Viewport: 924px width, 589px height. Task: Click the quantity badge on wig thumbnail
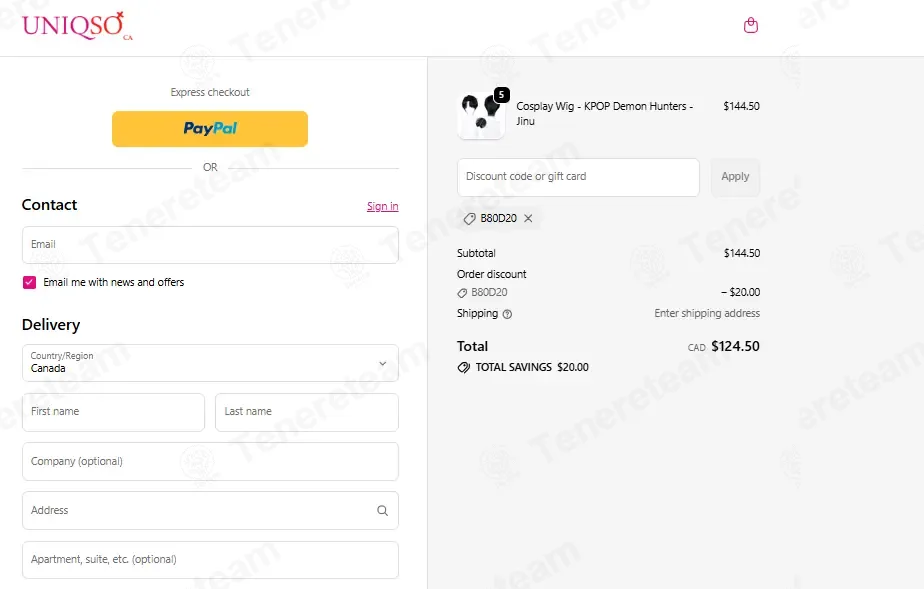(501, 95)
